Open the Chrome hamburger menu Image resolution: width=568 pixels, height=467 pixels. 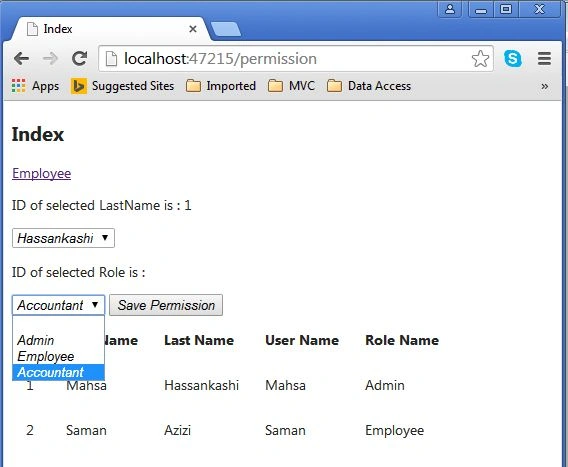544,58
